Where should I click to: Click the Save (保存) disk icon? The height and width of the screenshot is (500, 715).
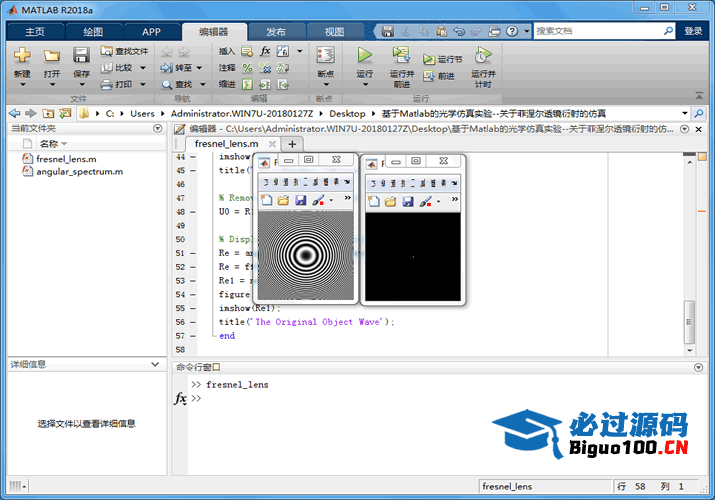point(81,56)
